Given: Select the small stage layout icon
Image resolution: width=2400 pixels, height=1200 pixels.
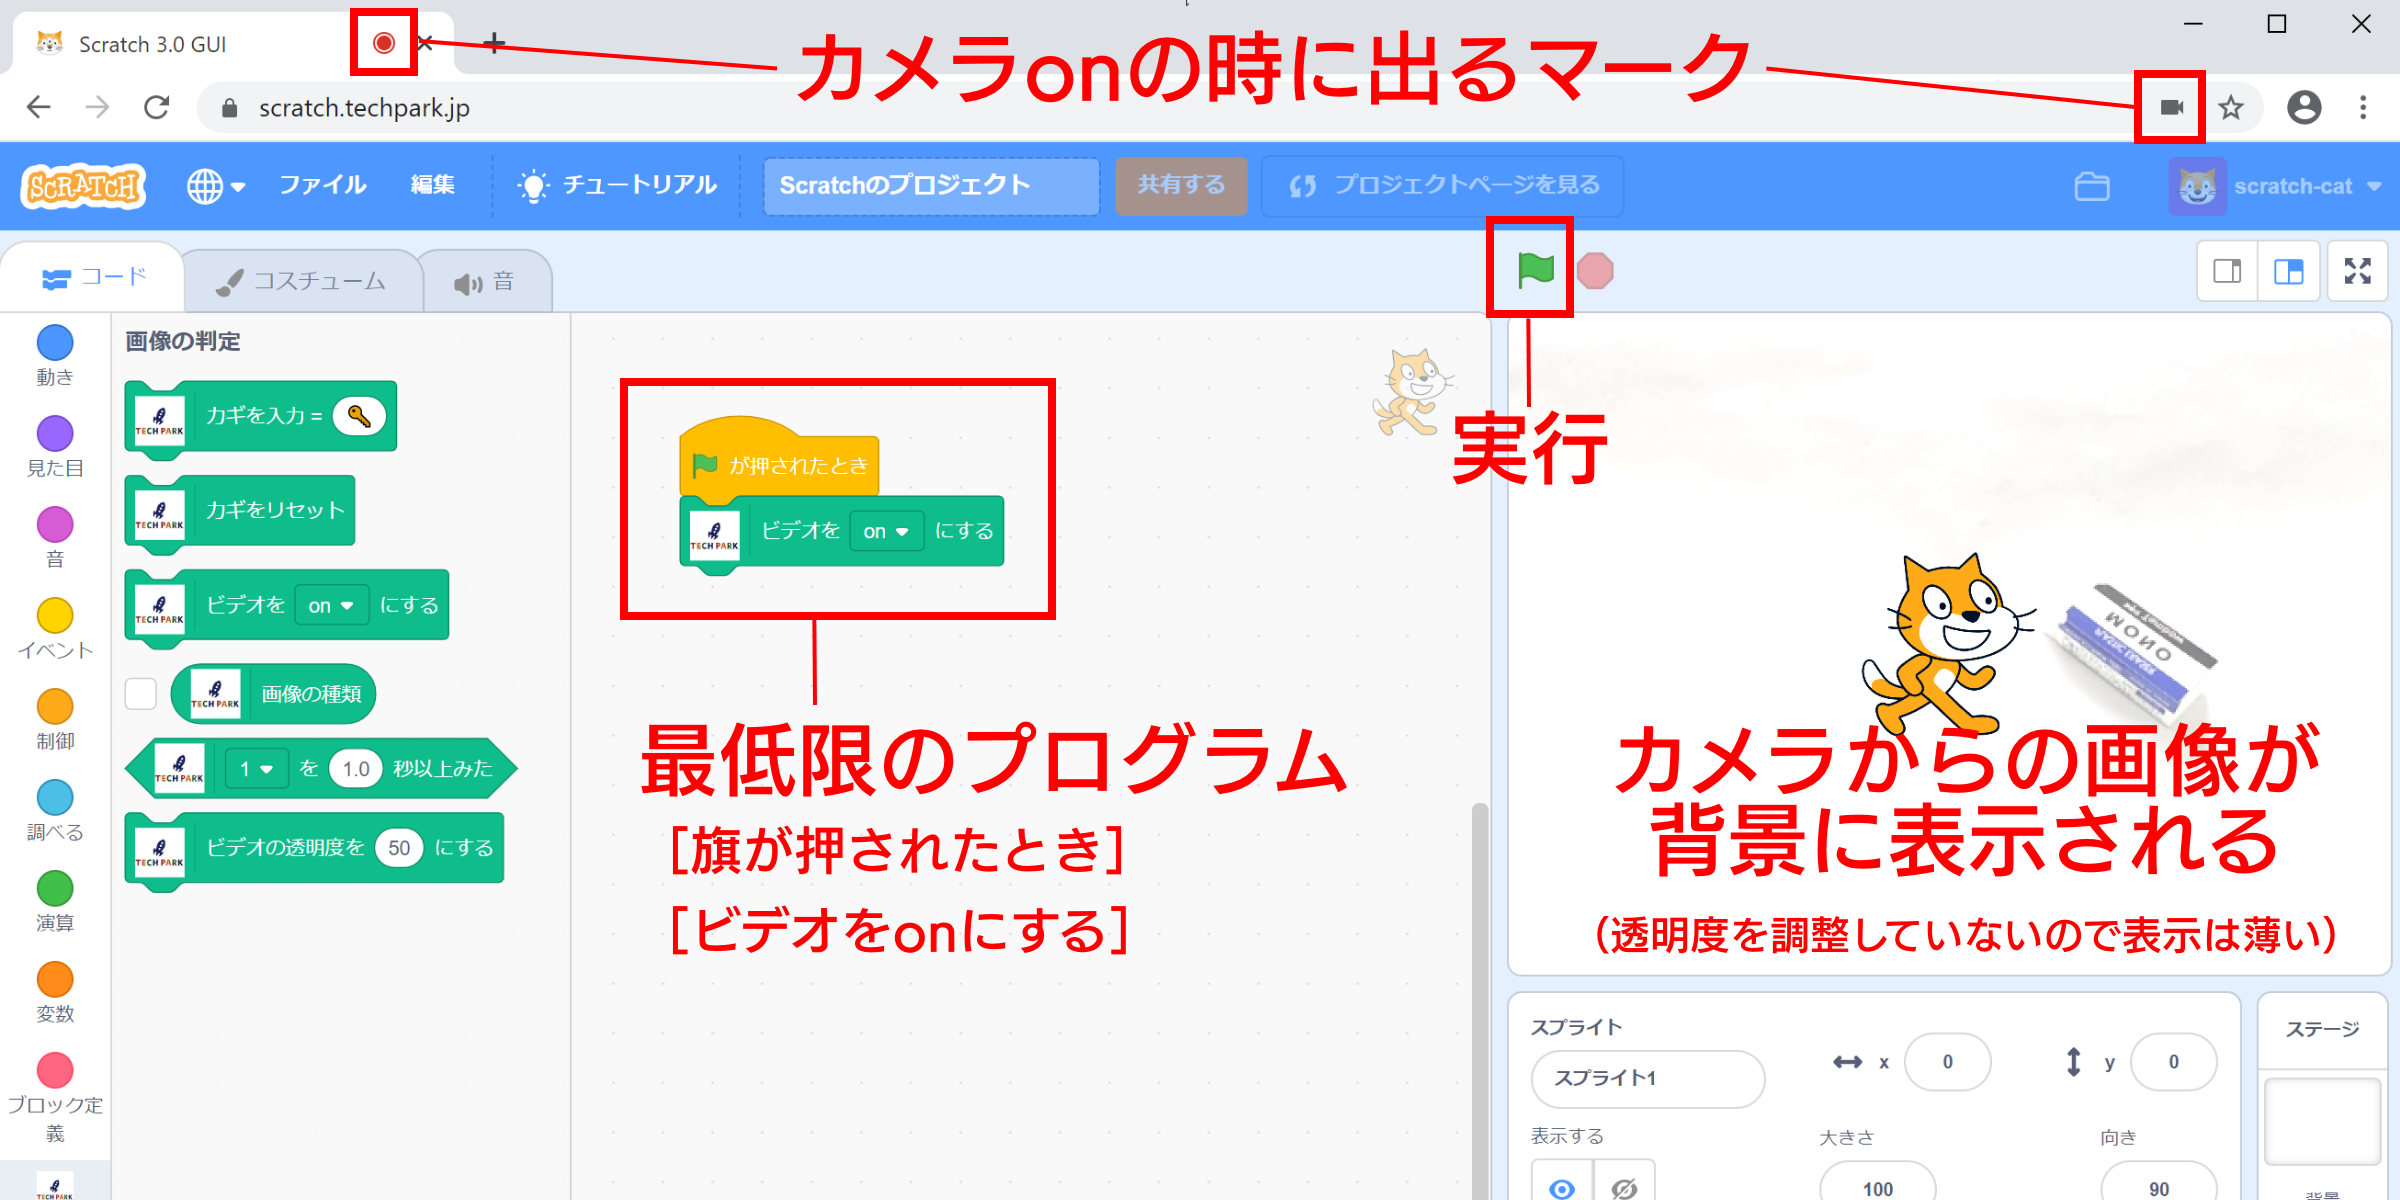Looking at the screenshot, I should click(x=2225, y=270).
